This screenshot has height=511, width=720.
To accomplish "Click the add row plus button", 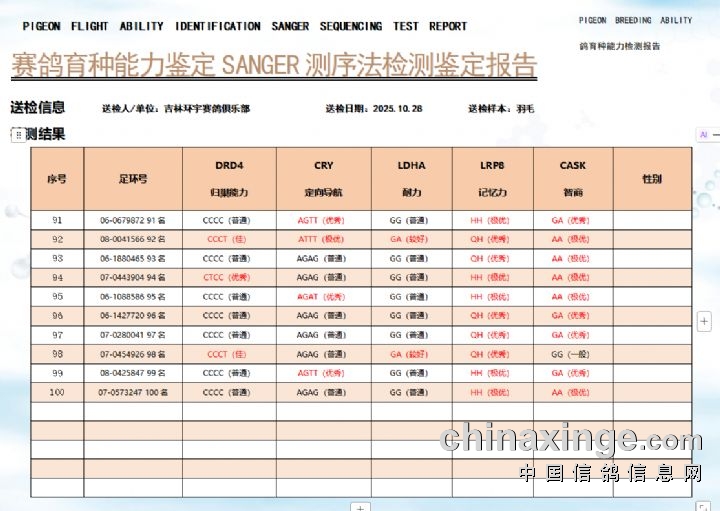I will click(x=360, y=507).
